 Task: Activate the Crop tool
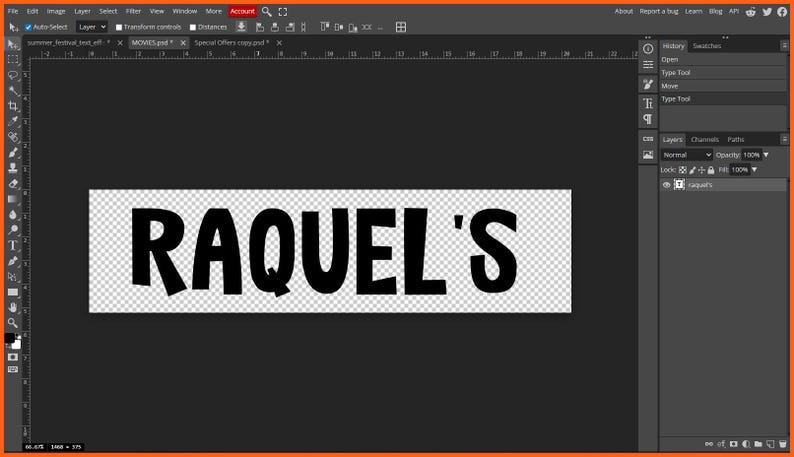13,106
